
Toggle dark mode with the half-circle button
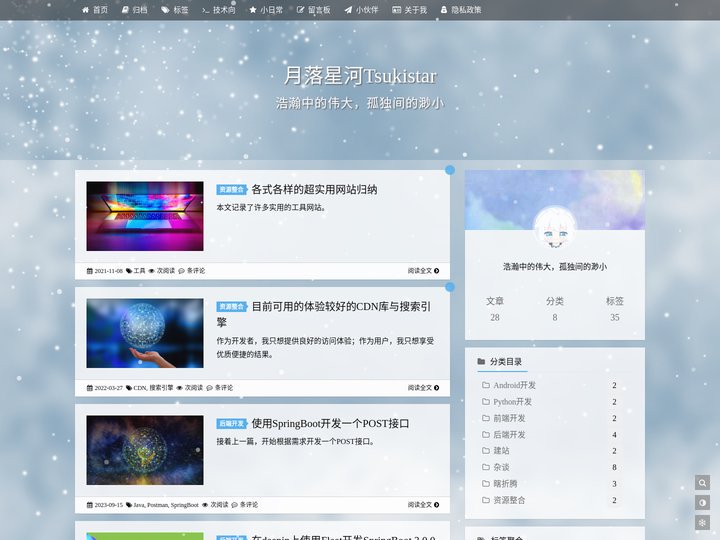pos(702,502)
